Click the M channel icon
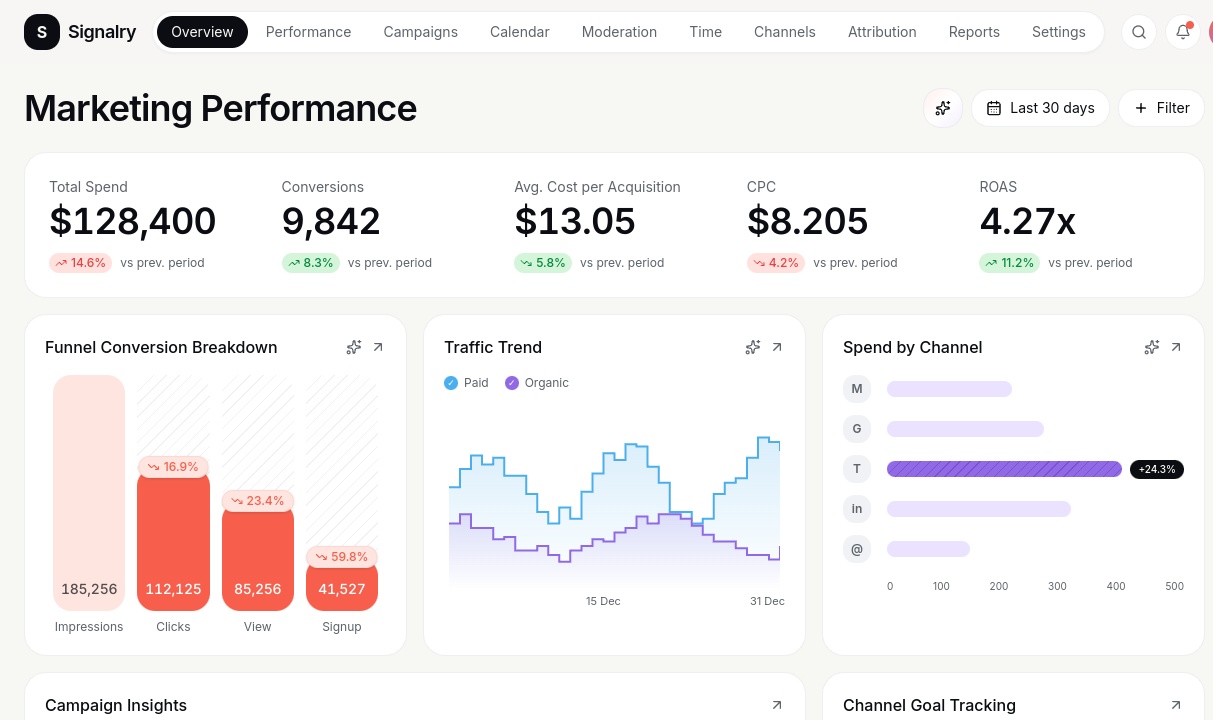 [857, 389]
